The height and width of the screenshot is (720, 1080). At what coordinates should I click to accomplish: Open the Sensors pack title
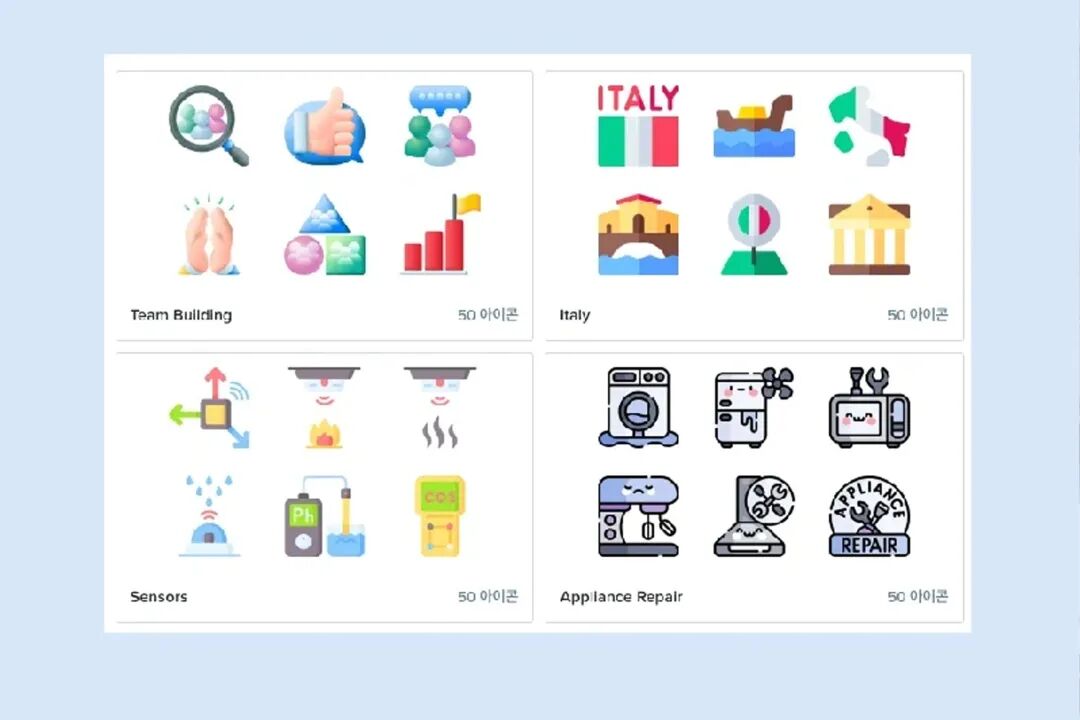point(158,597)
